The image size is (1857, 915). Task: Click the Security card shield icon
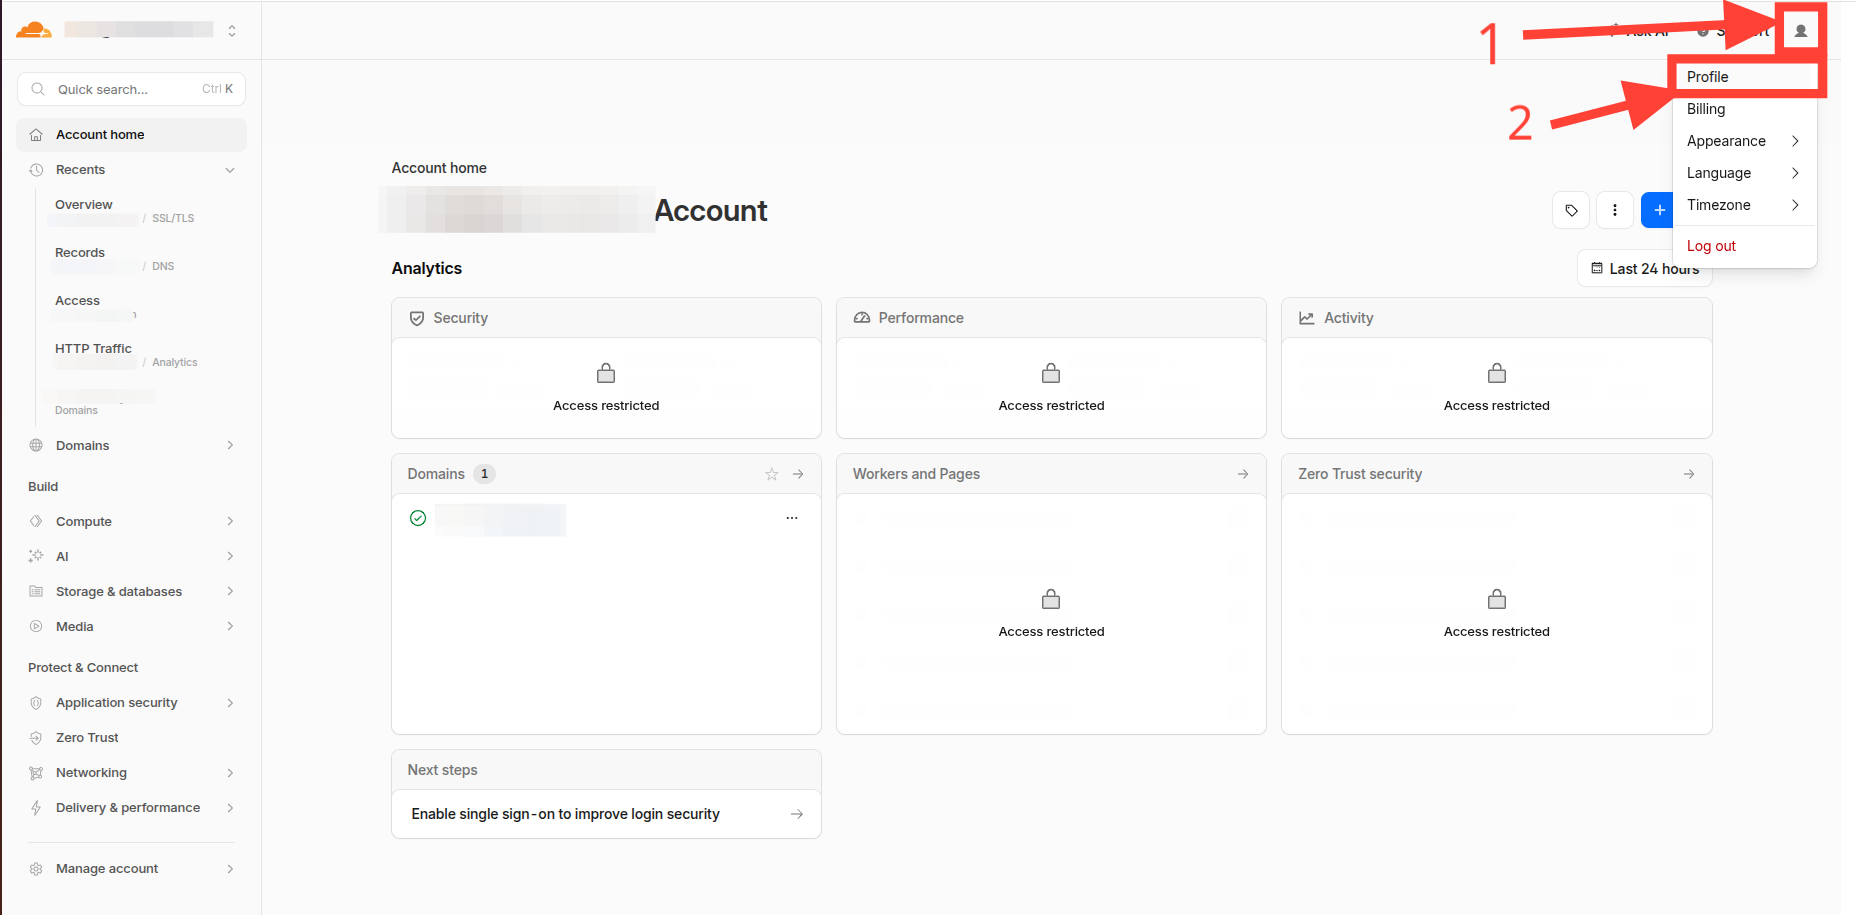pos(417,318)
